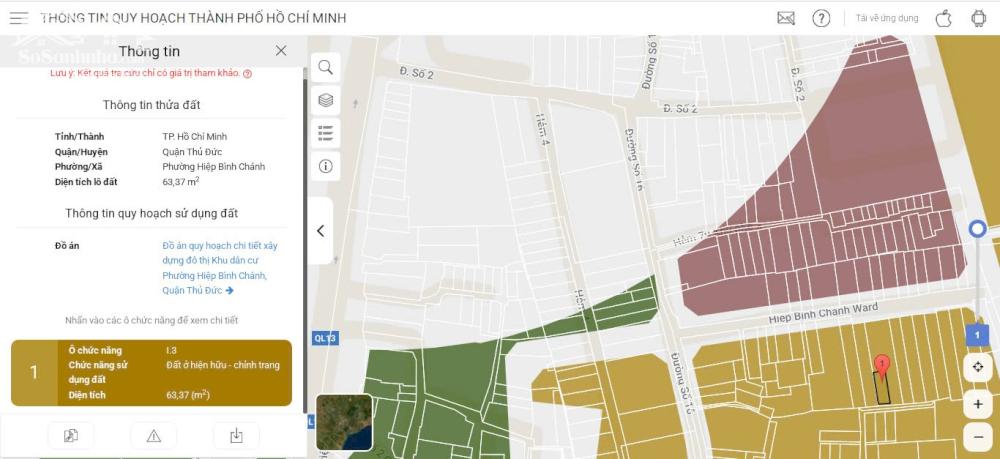This screenshot has width=1000, height=459.
Task: Open the map layers panel
Action: (326, 100)
